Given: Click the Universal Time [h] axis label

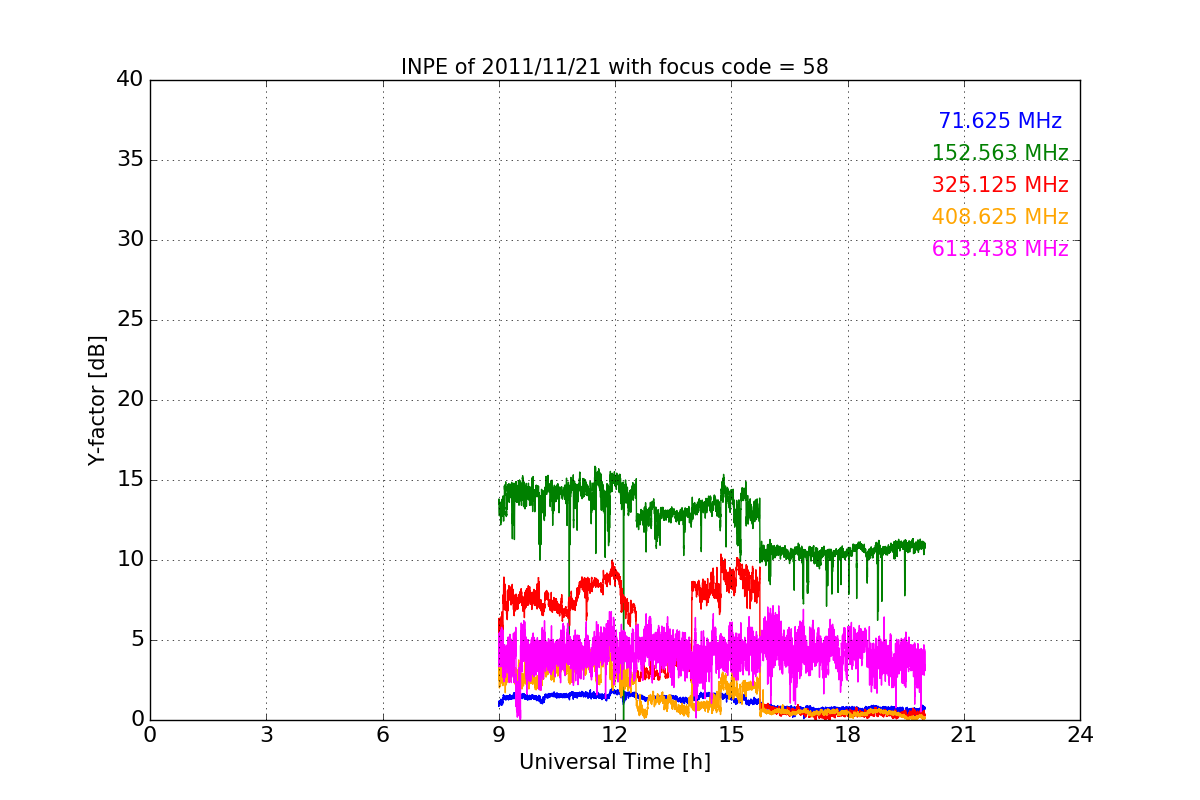Looking at the screenshot, I should click(614, 762).
